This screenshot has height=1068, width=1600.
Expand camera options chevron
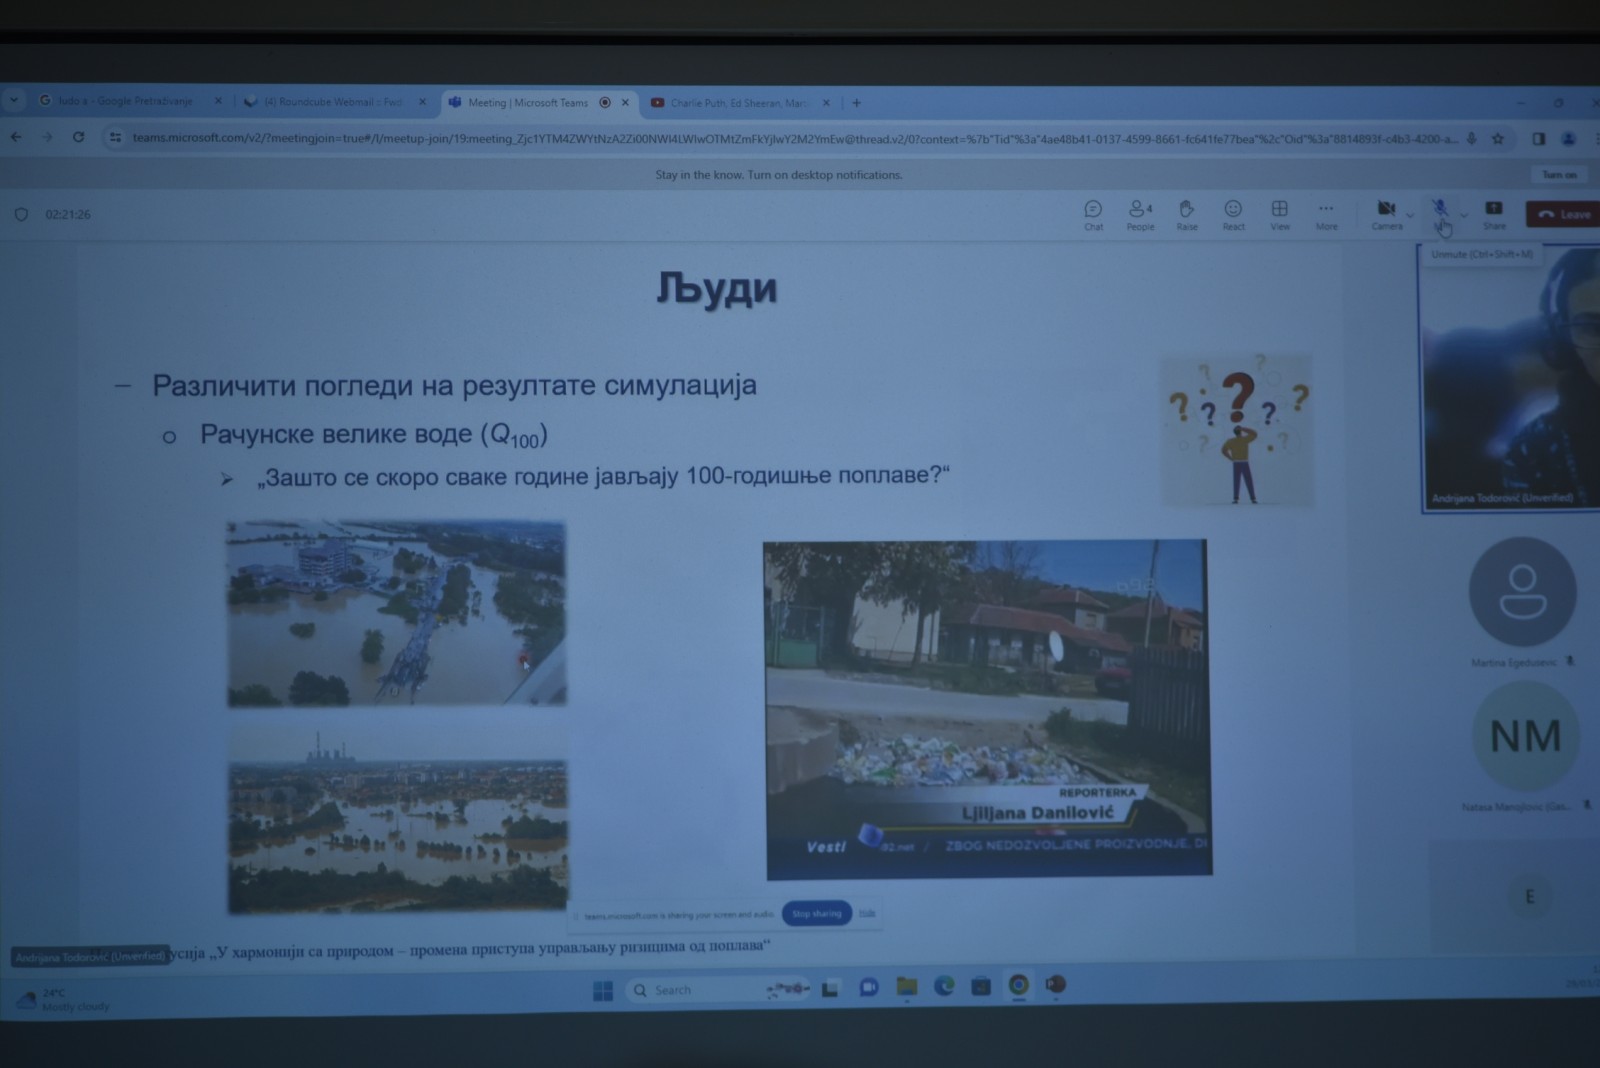tap(1410, 215)
